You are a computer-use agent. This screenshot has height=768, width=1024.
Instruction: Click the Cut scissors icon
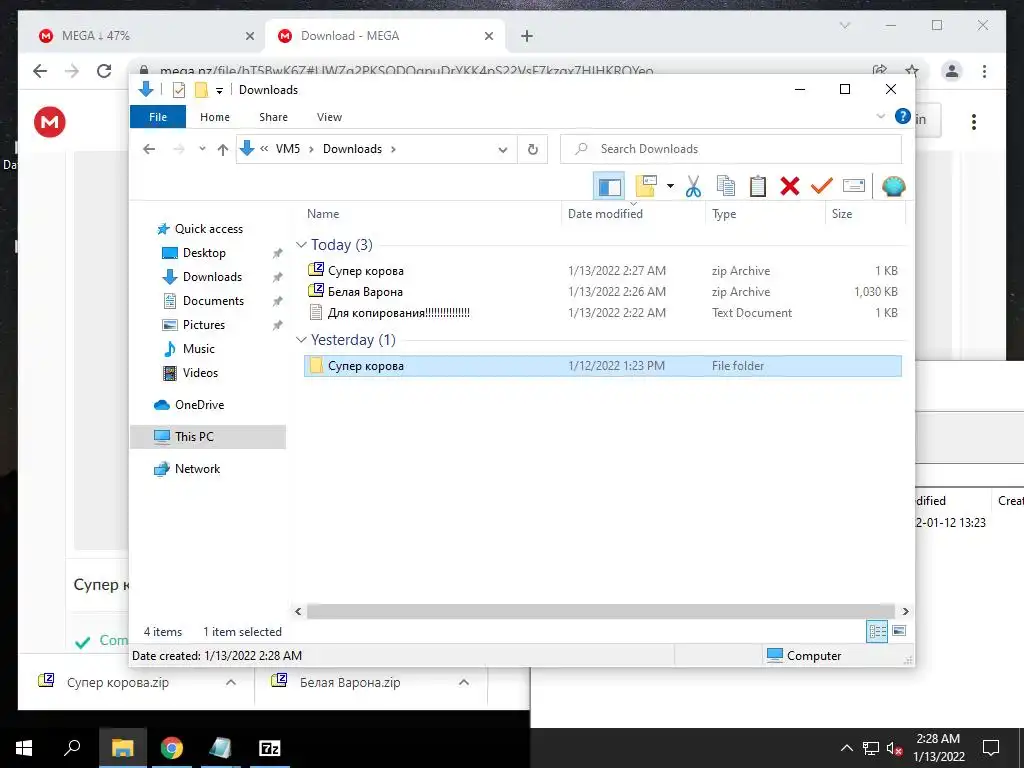693,187
